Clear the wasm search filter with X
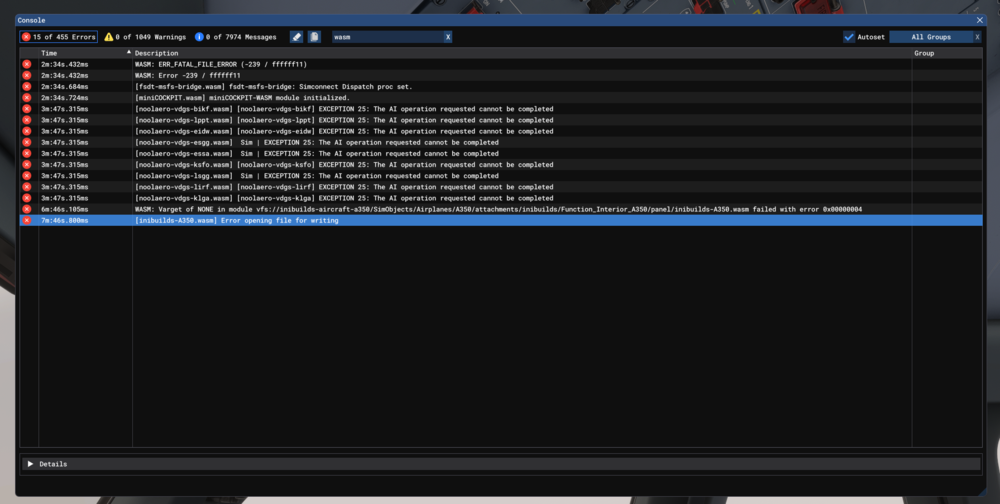 point(447,37)
